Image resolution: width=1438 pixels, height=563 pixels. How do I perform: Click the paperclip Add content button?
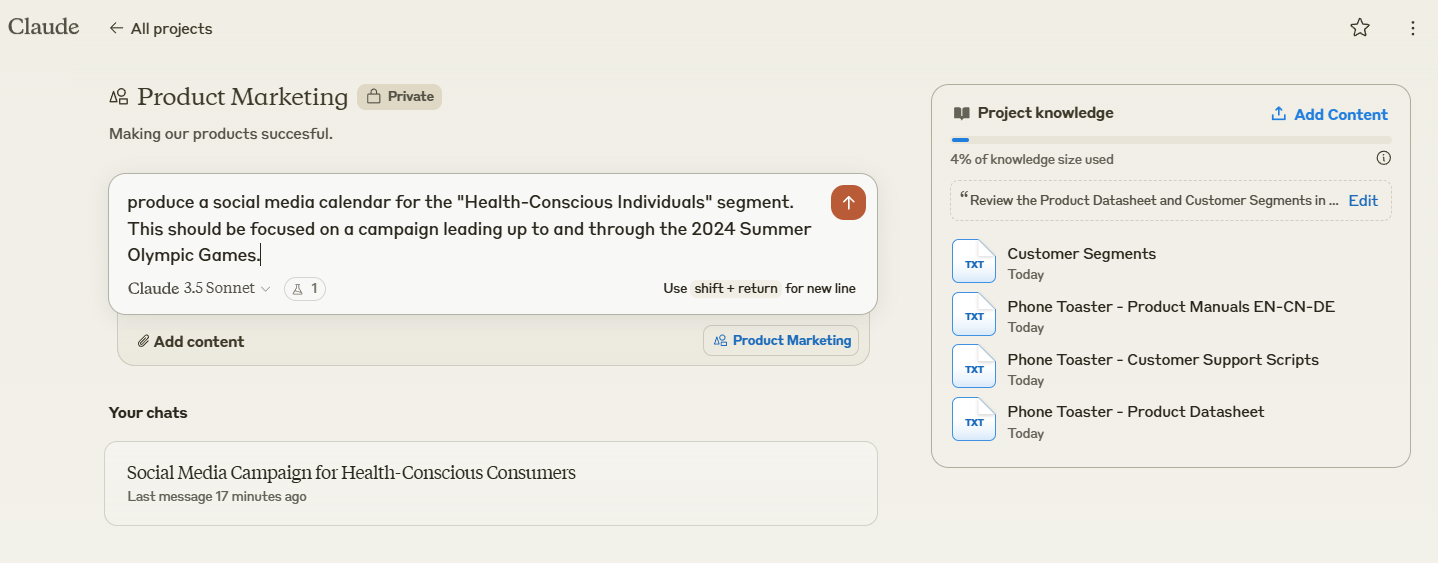click(x=191, y=342)
